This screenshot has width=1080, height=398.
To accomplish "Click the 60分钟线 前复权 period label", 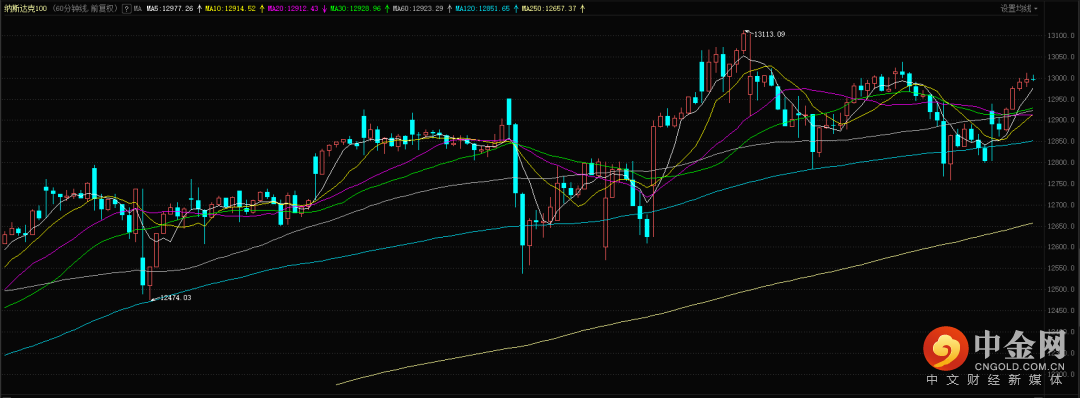I will pyautogui.click(x=86, y=9).
